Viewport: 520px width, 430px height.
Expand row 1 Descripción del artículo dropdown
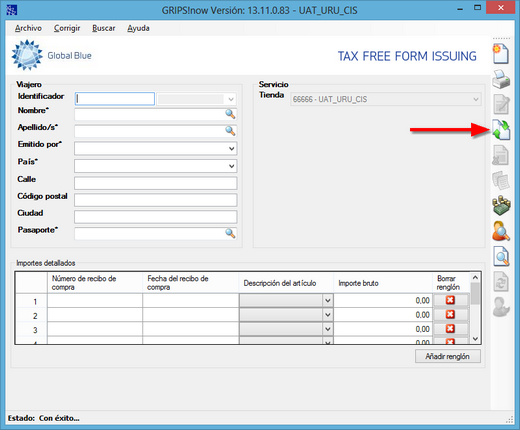[328, 301]
